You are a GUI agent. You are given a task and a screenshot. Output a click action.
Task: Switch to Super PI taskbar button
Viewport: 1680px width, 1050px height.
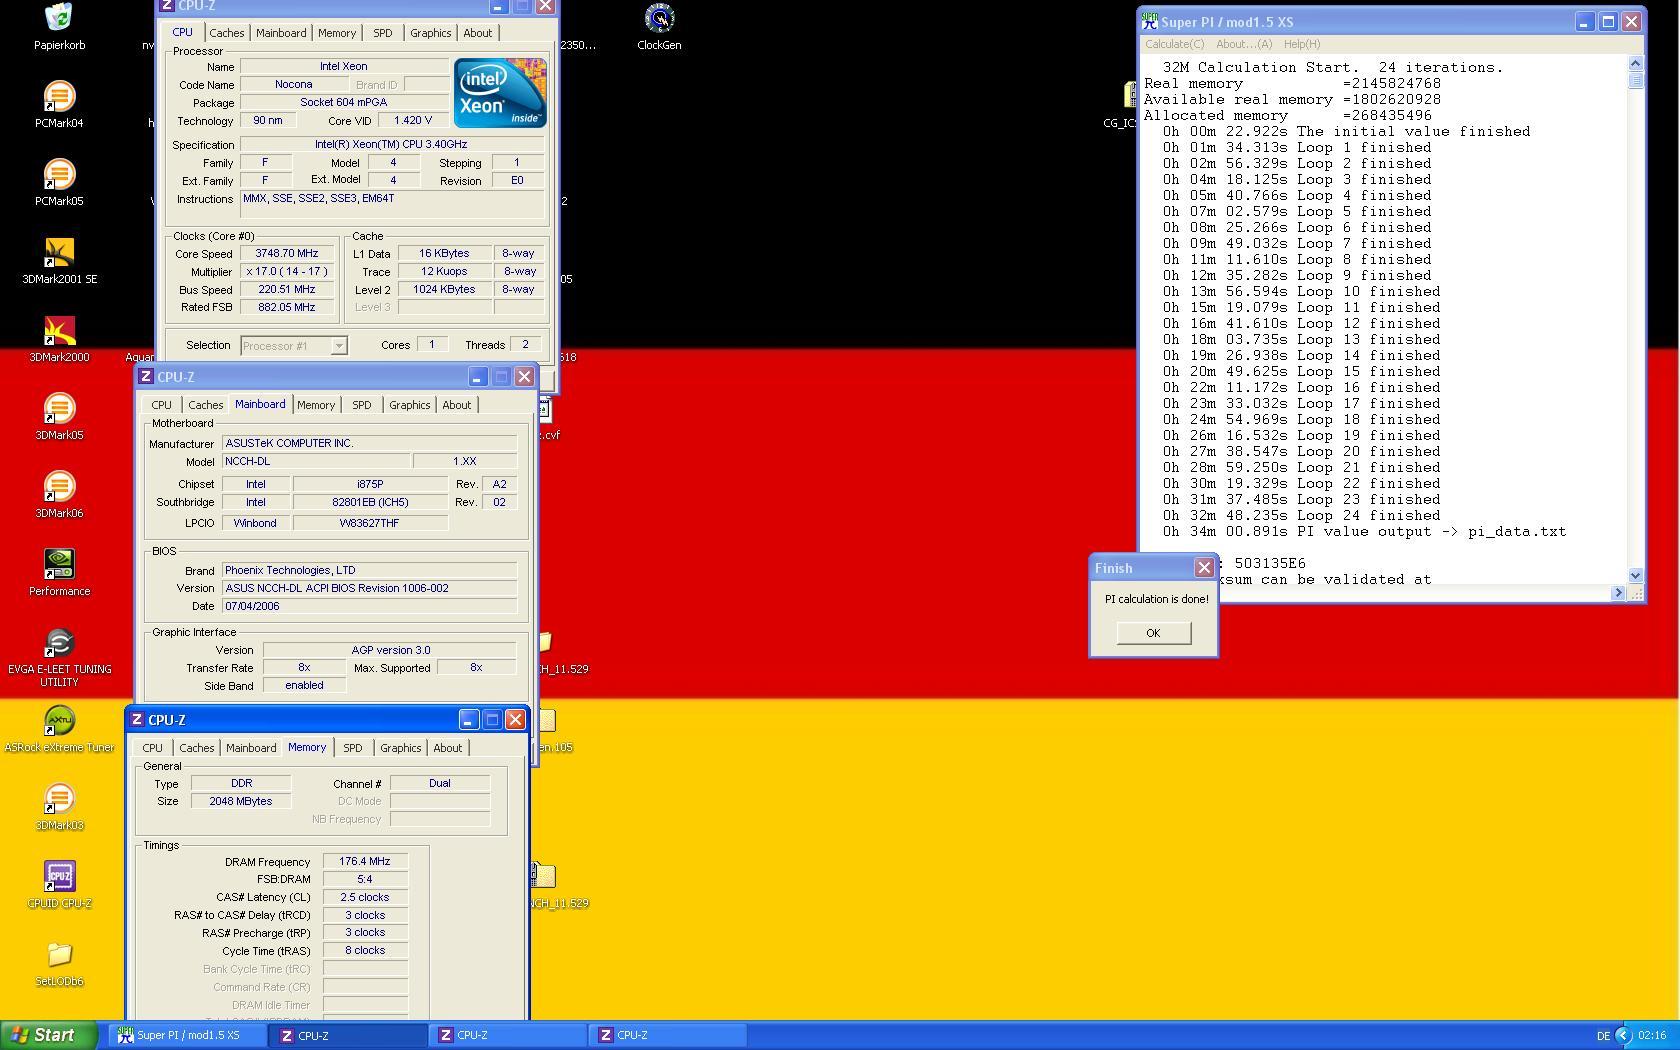point(187,1035)
